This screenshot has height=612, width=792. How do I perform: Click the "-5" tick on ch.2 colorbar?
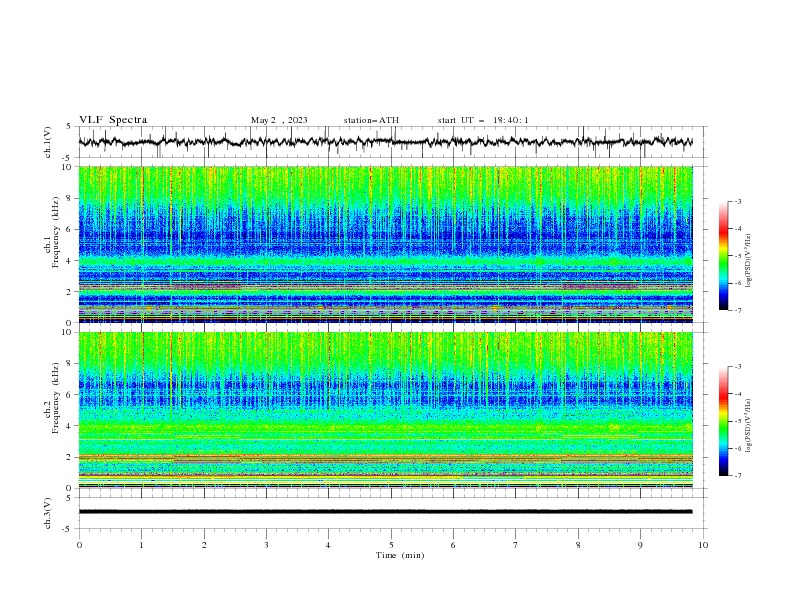click(737, 421)
